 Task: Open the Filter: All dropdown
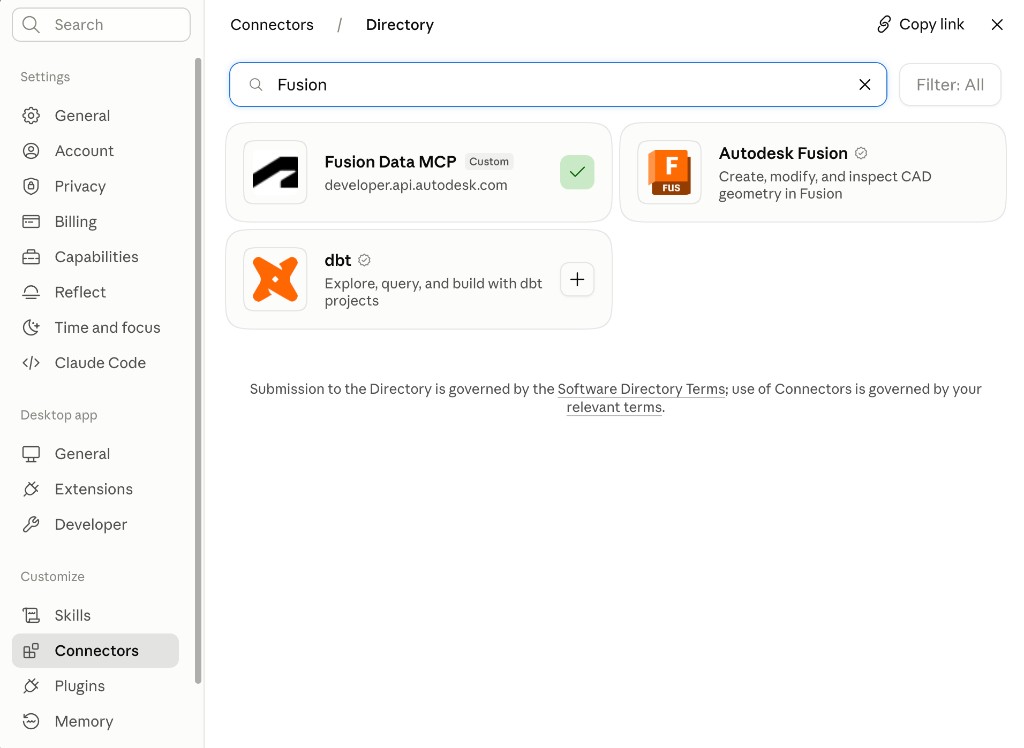[950, 85]
